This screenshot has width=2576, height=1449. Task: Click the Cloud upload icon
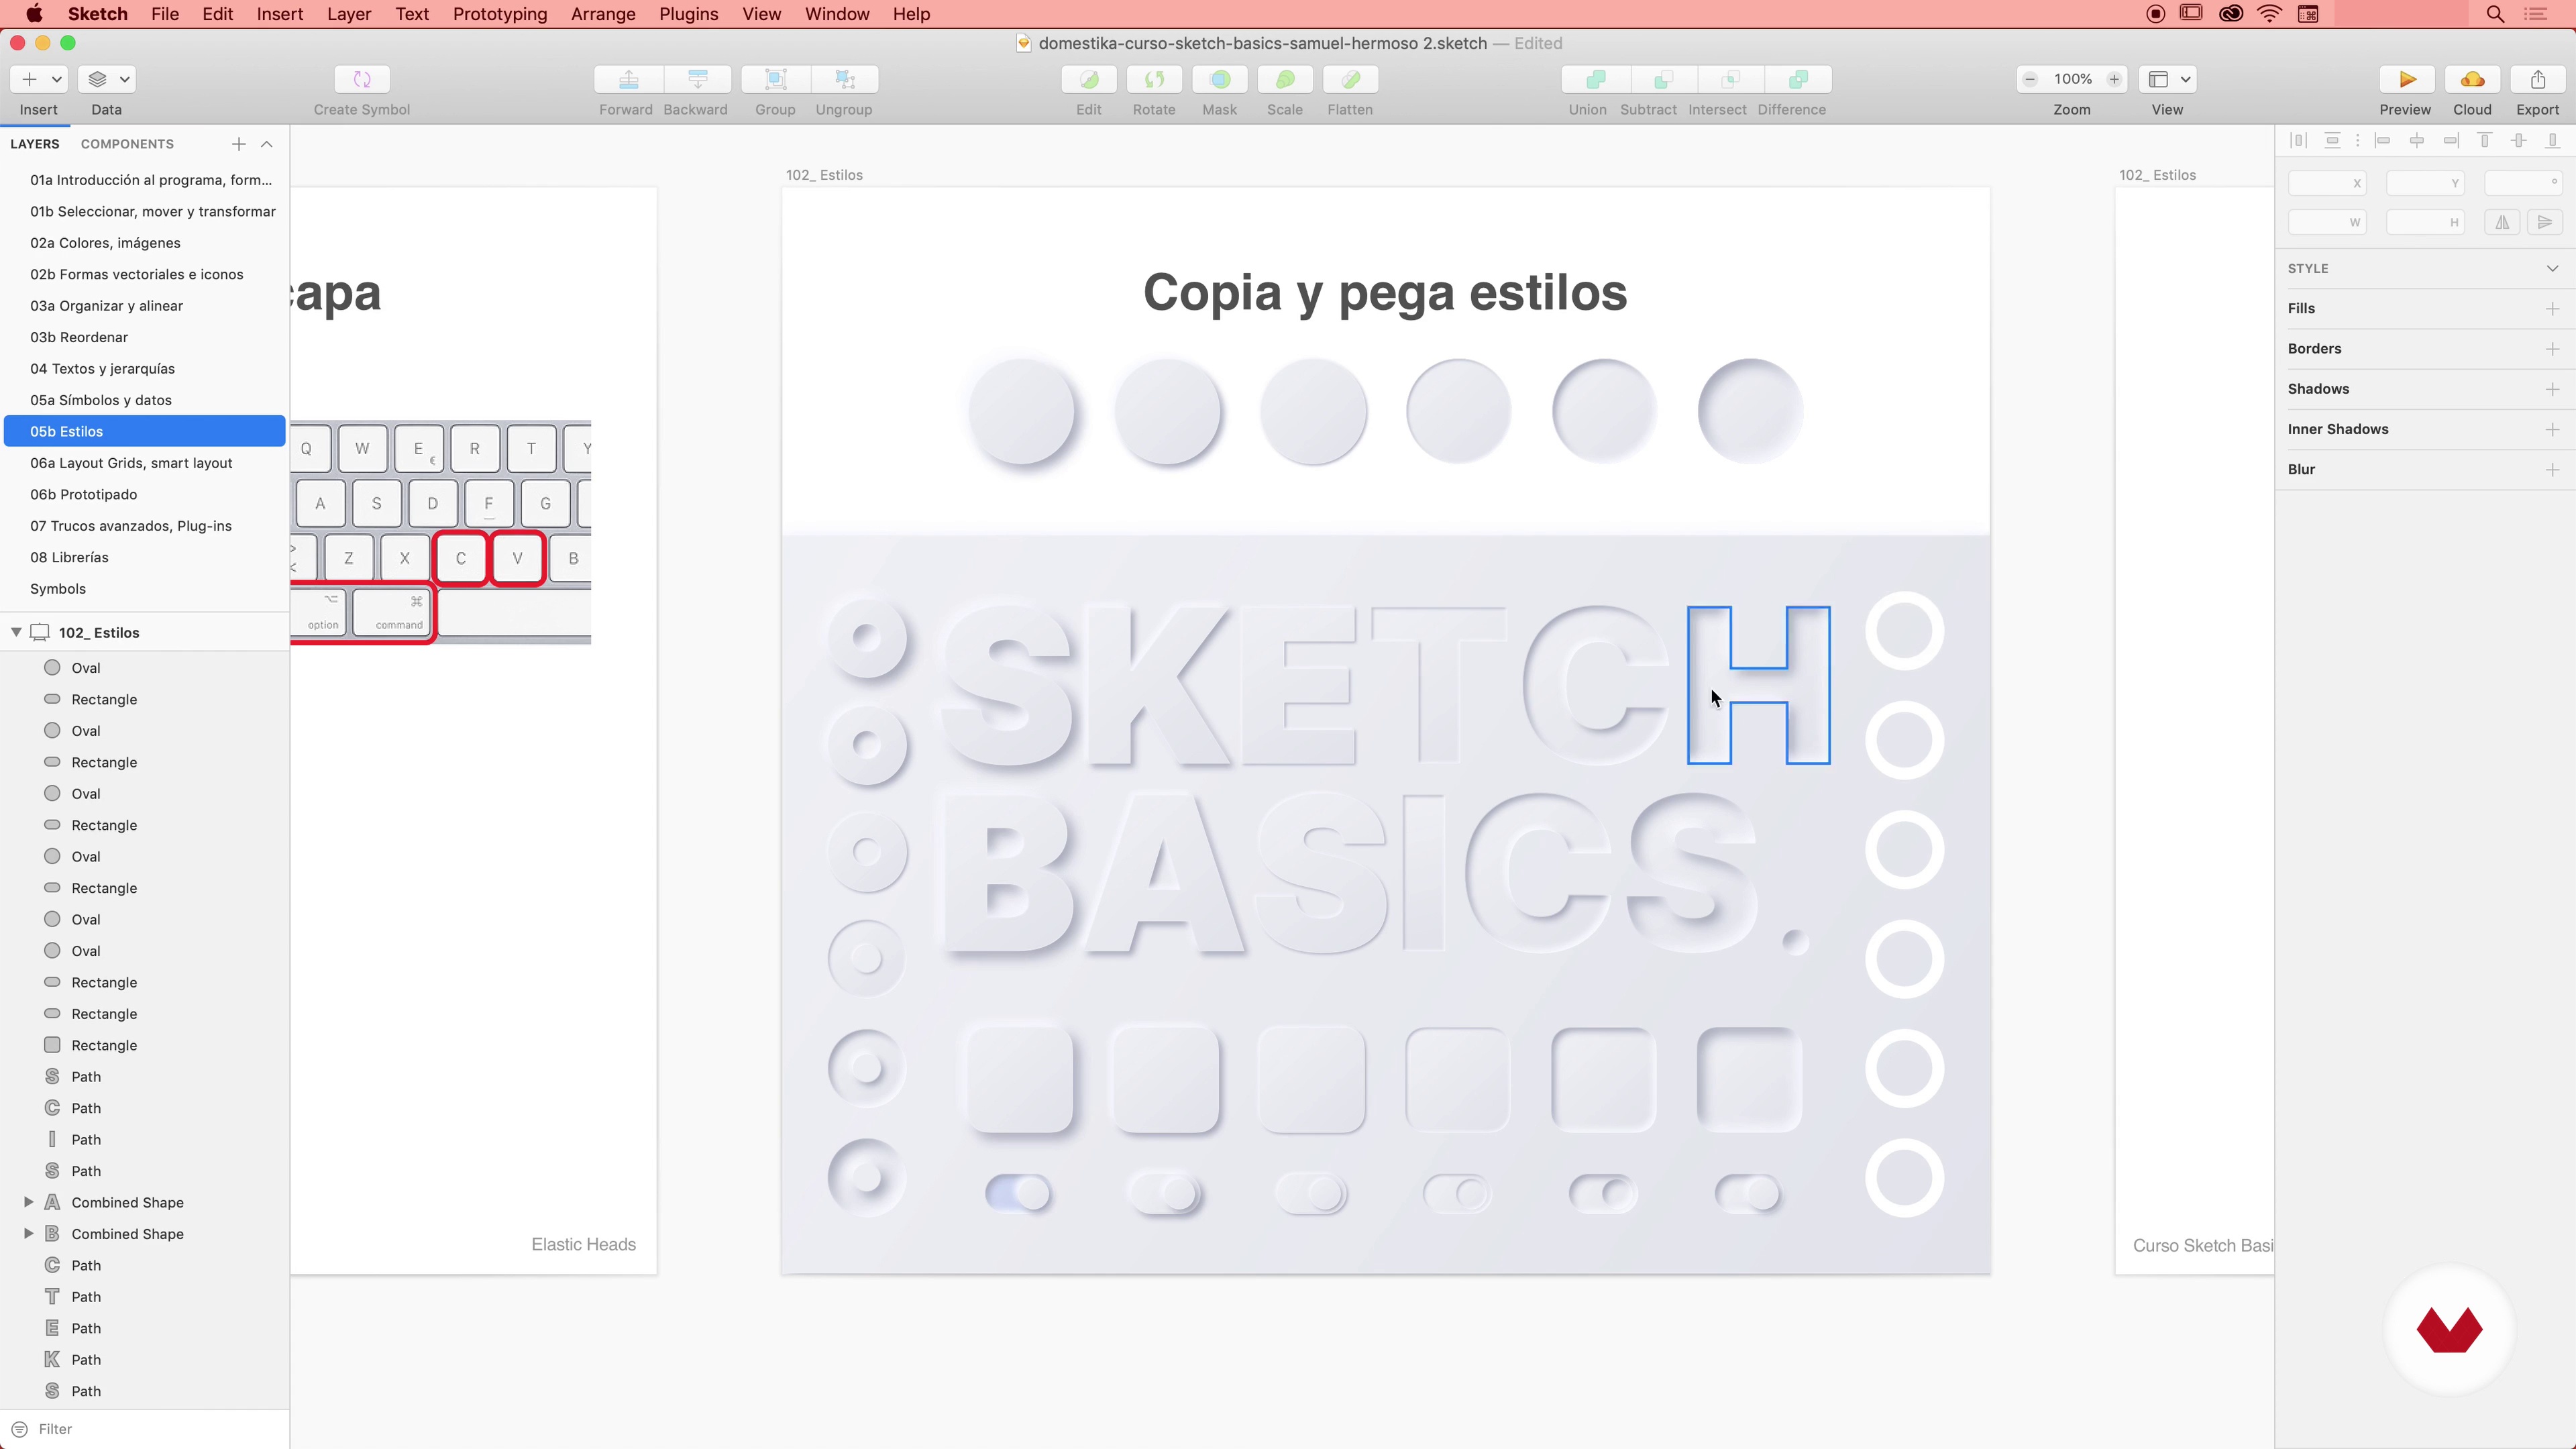pyautogui.click(x=2472, y=79)
